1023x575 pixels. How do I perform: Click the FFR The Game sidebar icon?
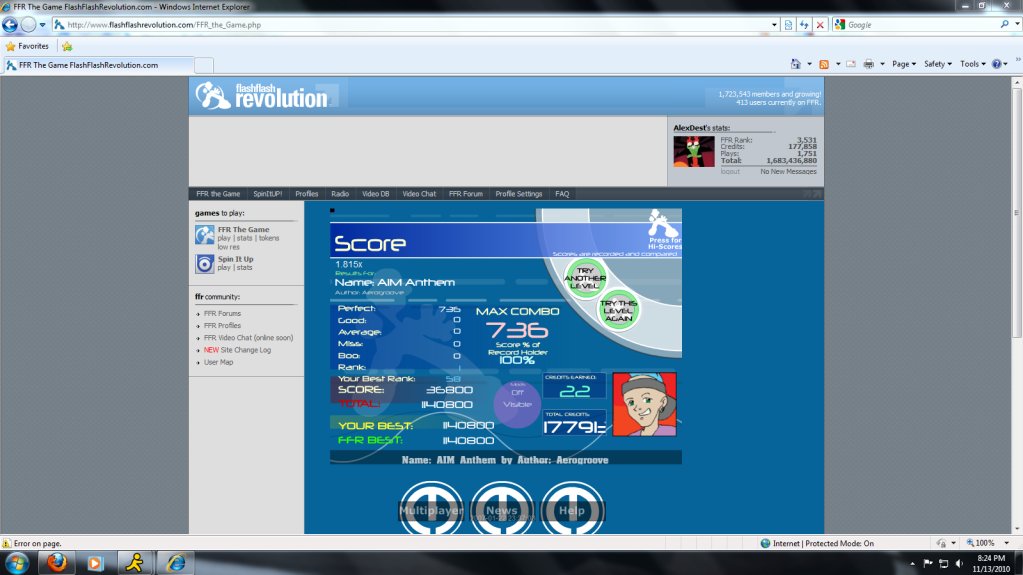point(204,235)
